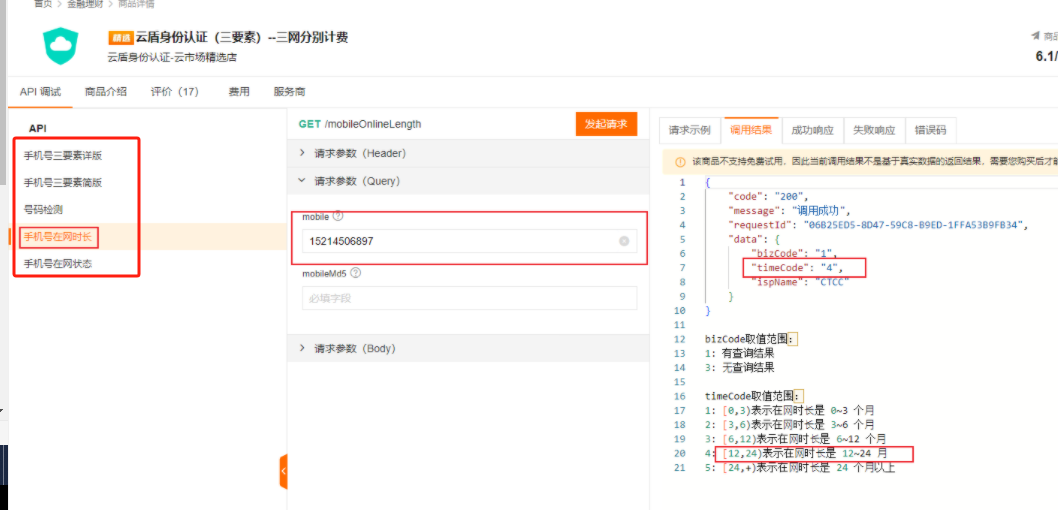Click the green cloud shield product logo

tap(61, 45)
